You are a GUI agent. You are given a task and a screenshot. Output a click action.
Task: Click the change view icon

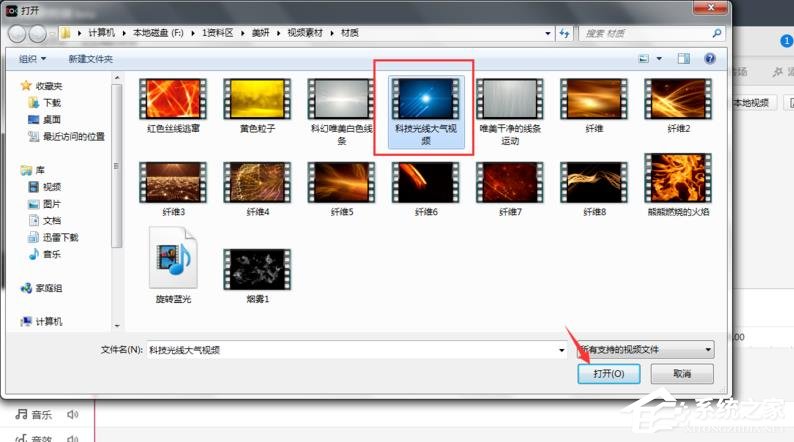click(x=644, y=59)
